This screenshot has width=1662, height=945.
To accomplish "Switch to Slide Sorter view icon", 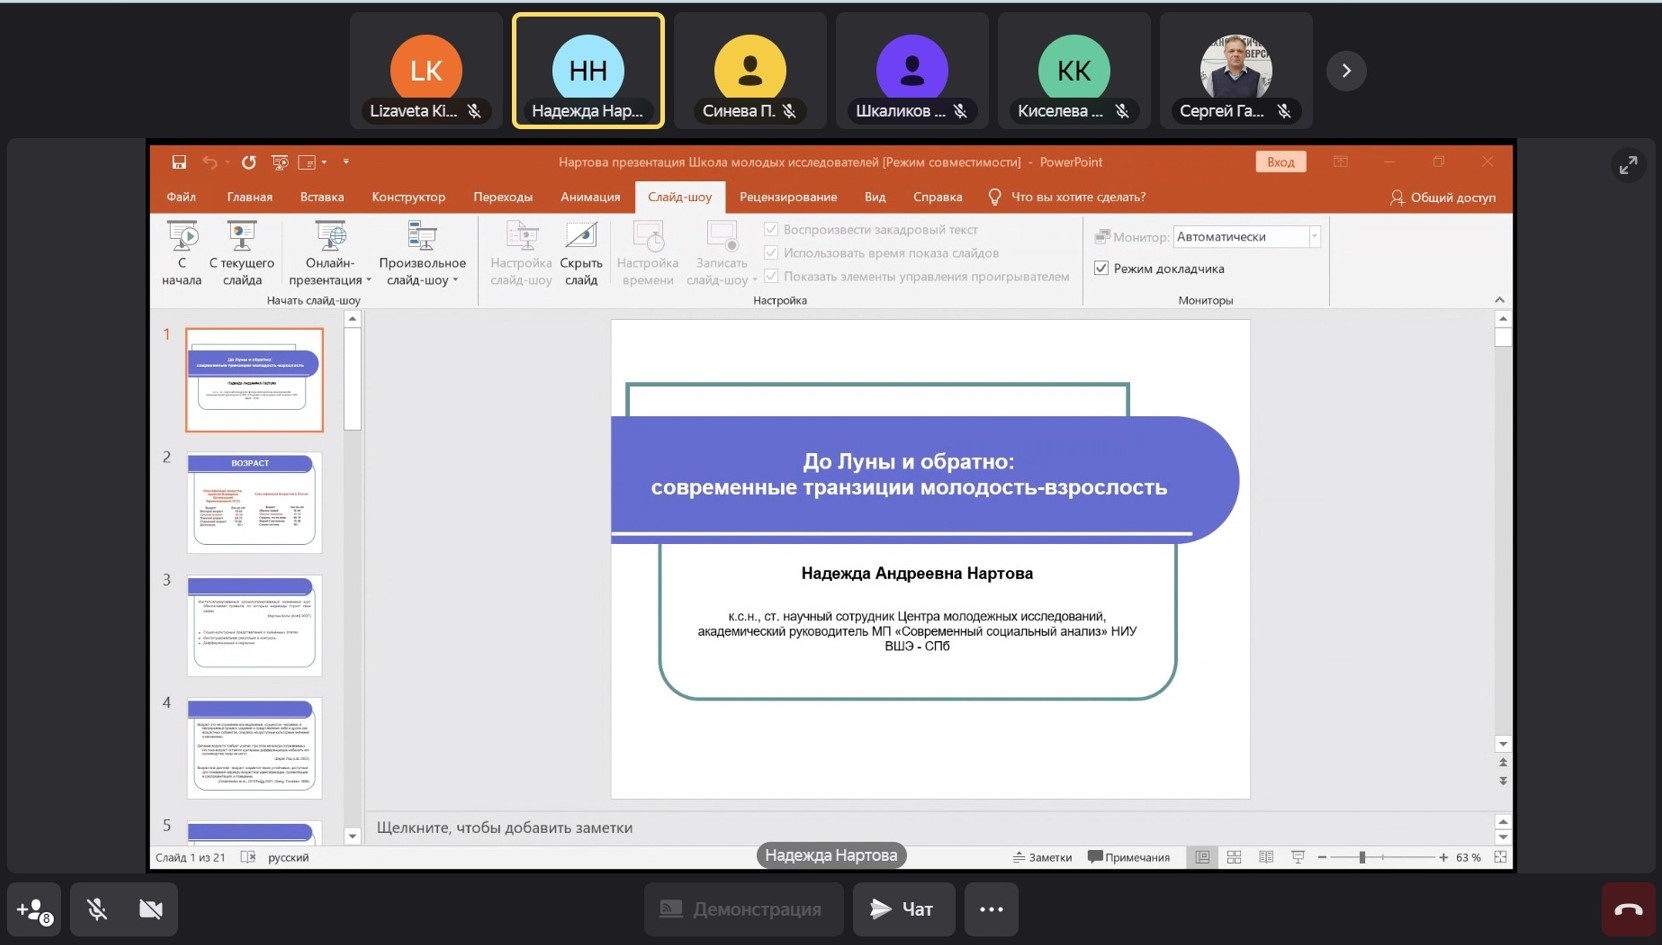I will 1234,857.
